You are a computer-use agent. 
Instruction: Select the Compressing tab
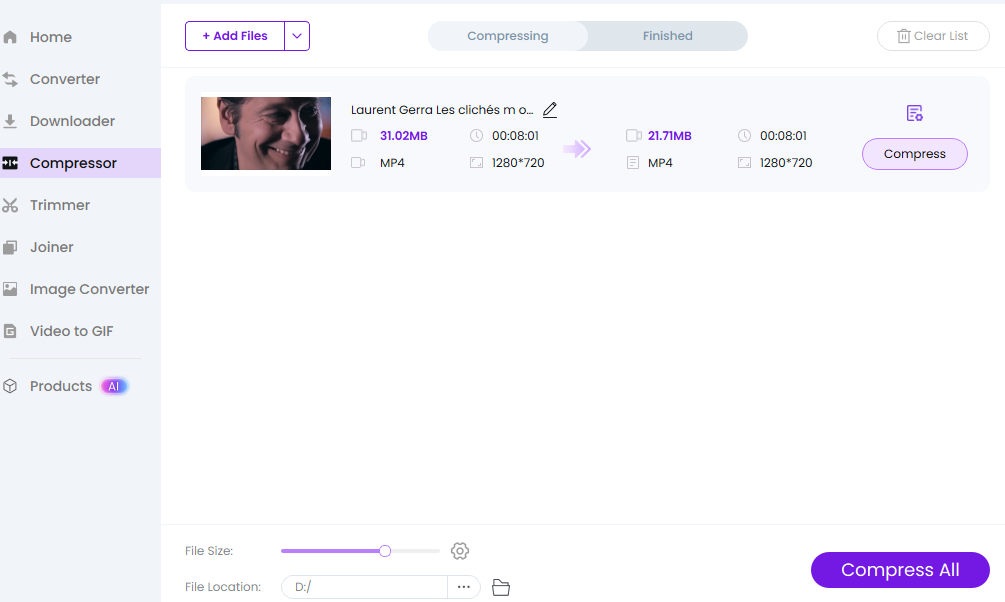tap(508, 36)
